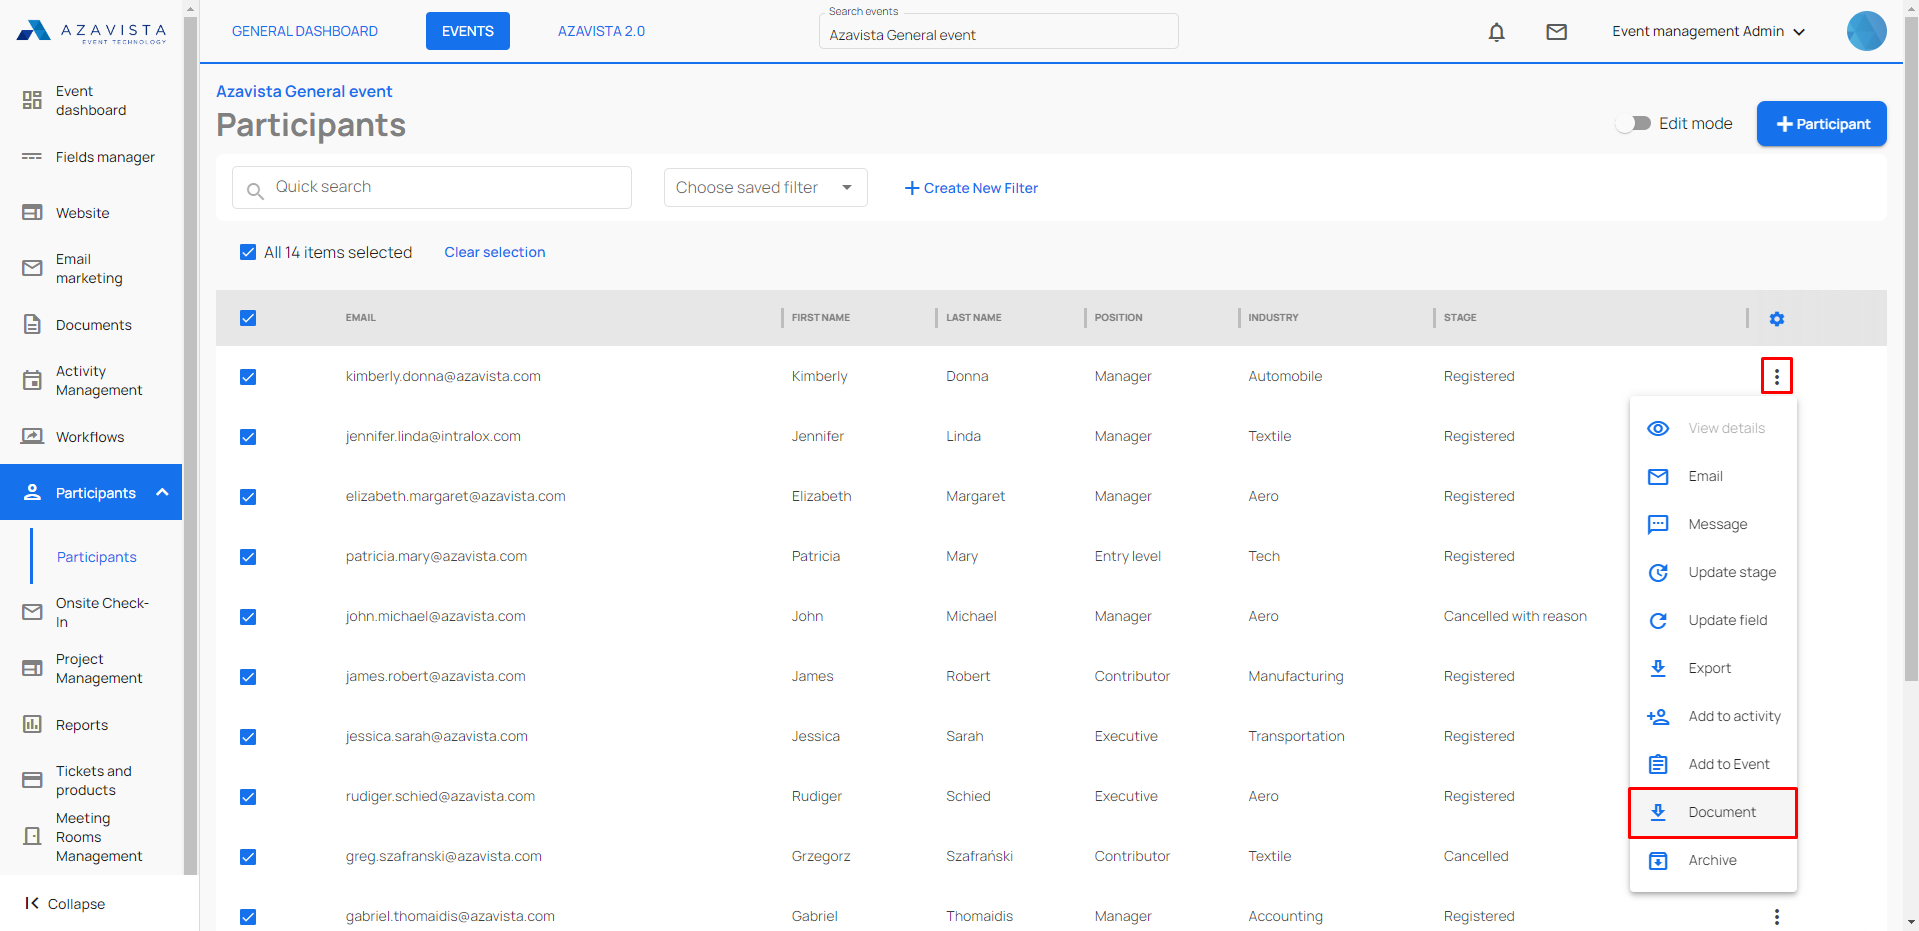Uncheck the james.robert@azavista.com row checkbox
This screenshot has width=1919, height=931.
click(x=248, y=677)
